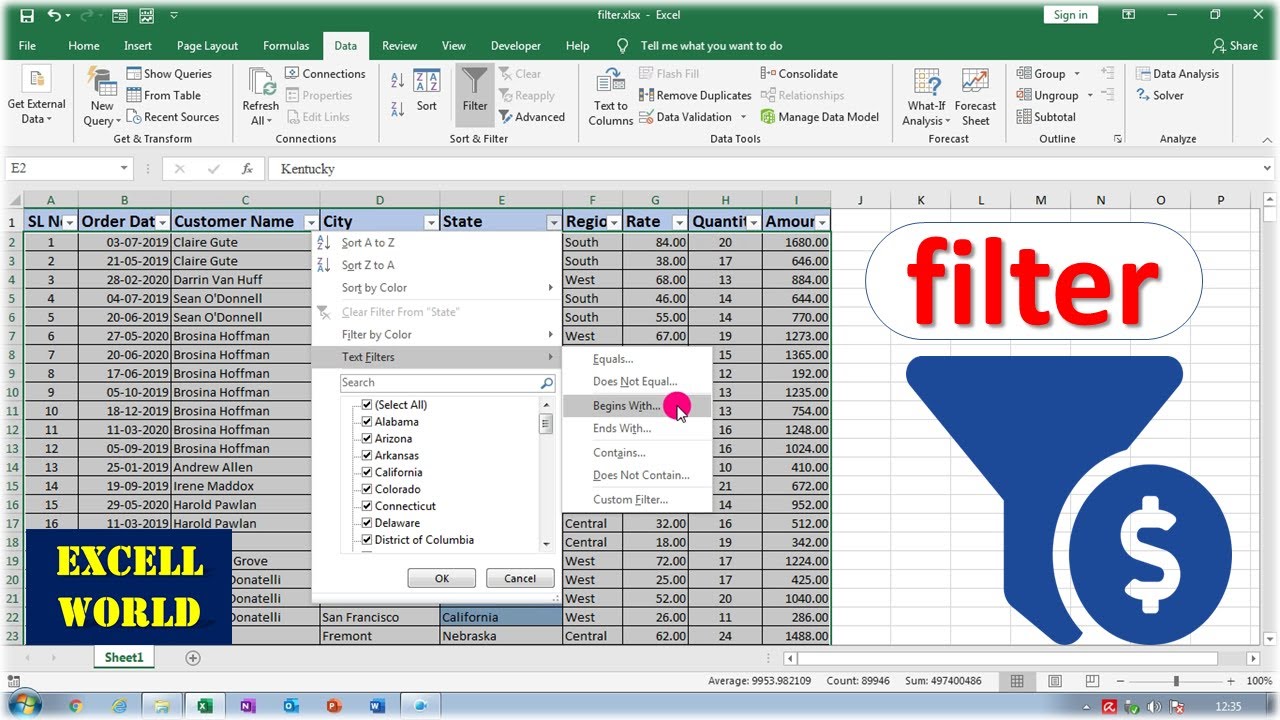This screenshot has width=1280, height=720.
Task: Open the Page Layout ribbon tab
Action: (207, 46)
